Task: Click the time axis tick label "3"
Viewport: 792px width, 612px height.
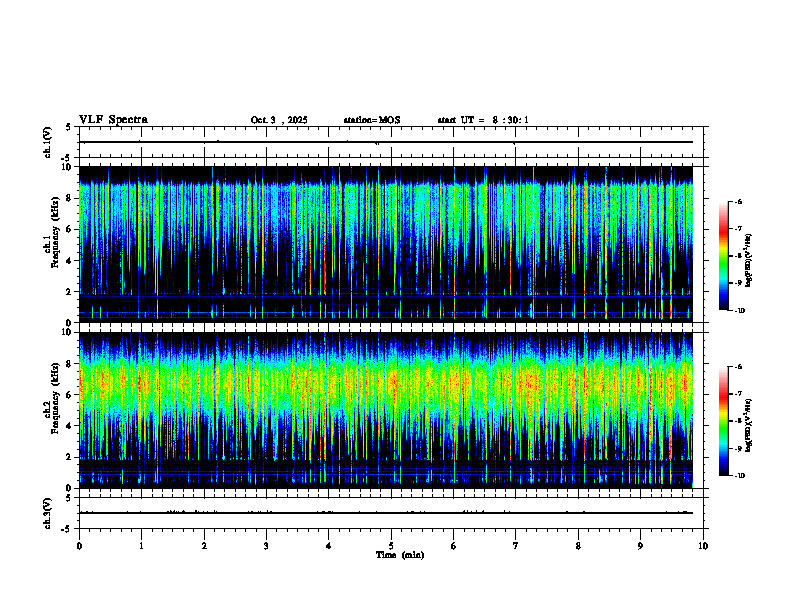Action: 266,546
